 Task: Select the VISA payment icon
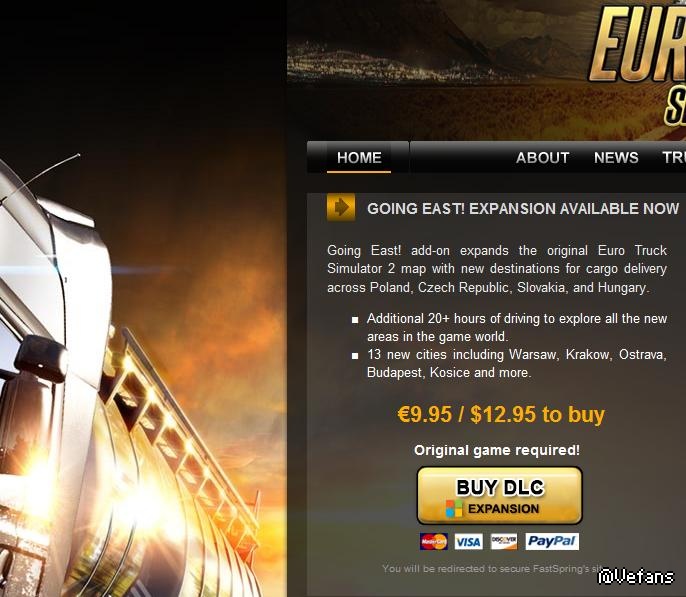468,542
